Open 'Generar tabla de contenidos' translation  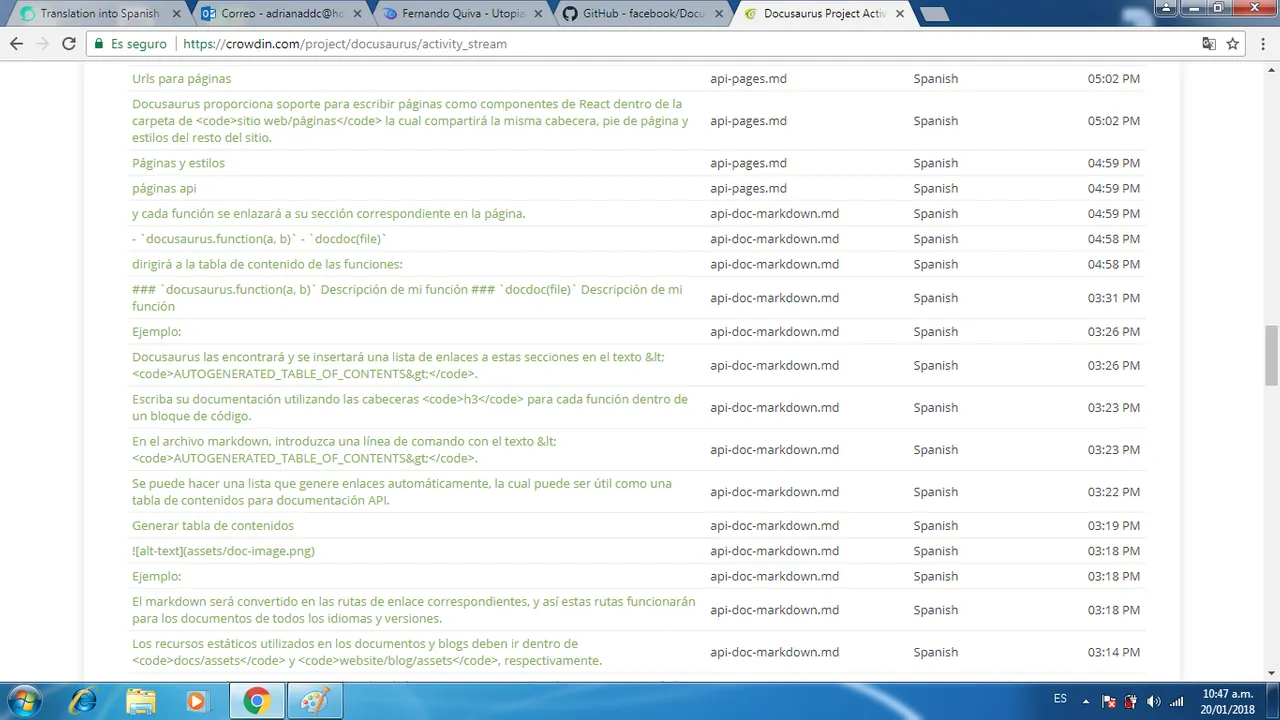213,525
